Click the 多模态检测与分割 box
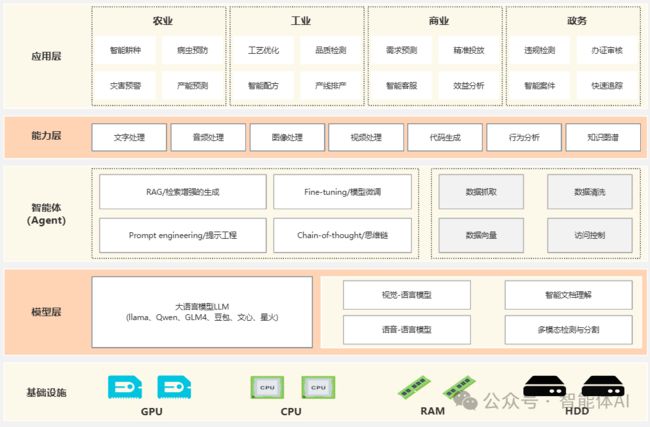The height and width of the screenshot is (427, 650). (568, 330)
